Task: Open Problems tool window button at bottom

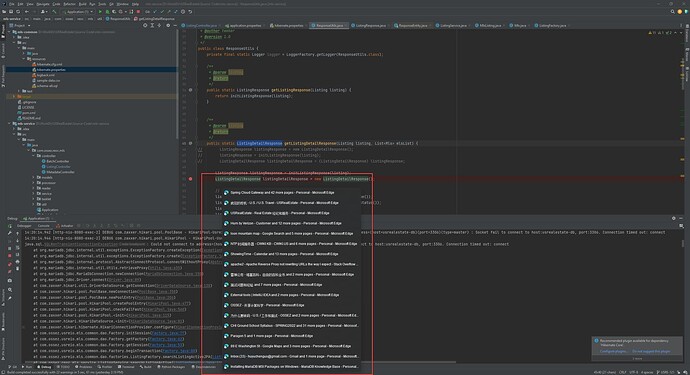Action: pyautogui.click(x=85, y=367)
